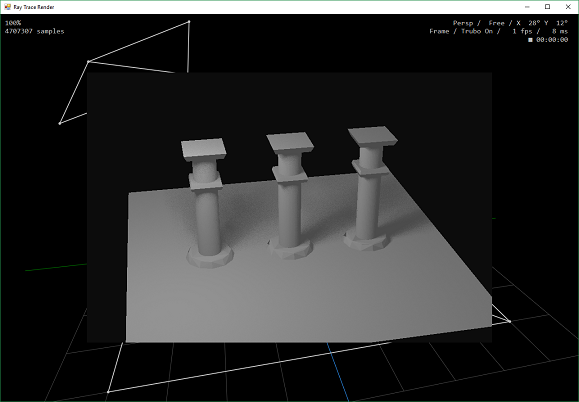
Task: Click the 00:00:00 elapsed timer
Action: coord(552,40)
